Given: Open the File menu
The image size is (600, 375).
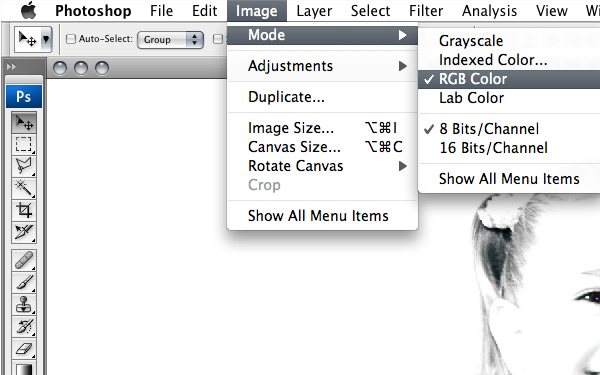Looking at the screenshot, I should click(161, 11).
